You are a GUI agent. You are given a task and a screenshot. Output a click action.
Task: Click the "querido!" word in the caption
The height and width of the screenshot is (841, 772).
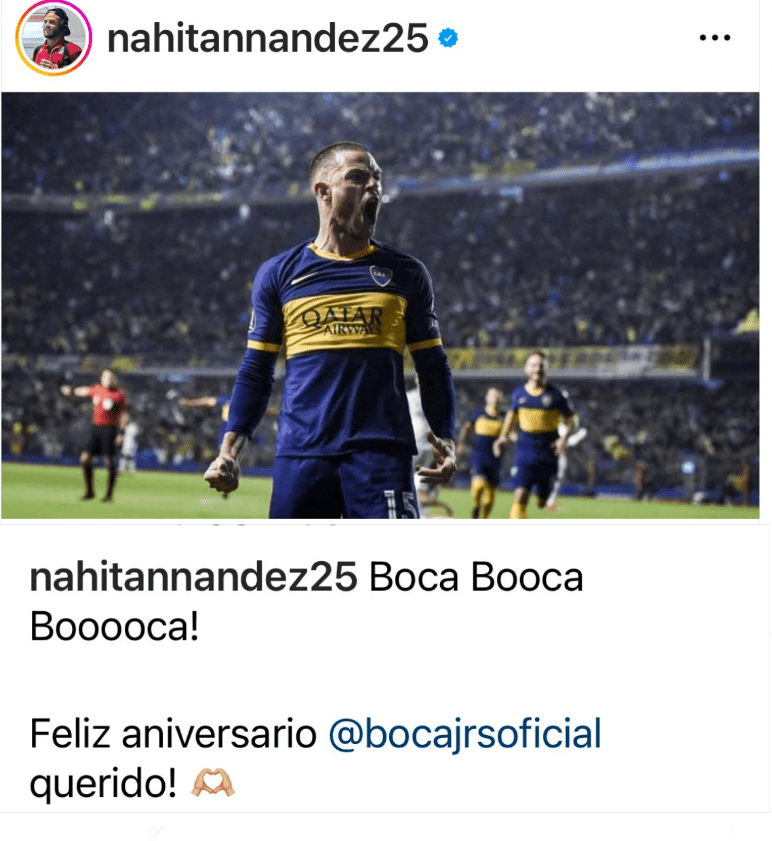[103, 783]
